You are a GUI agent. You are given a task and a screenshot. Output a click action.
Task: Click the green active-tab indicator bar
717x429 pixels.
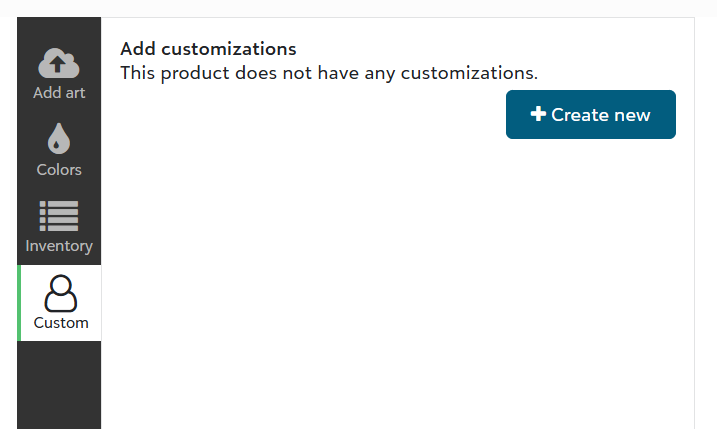coord(20,303)
